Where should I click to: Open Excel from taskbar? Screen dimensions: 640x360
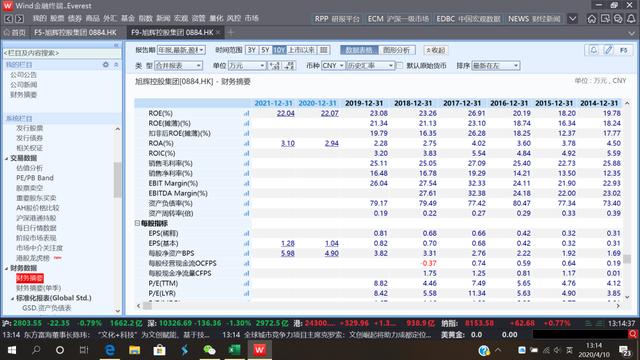pyautogui.click(x=234, y=350)
